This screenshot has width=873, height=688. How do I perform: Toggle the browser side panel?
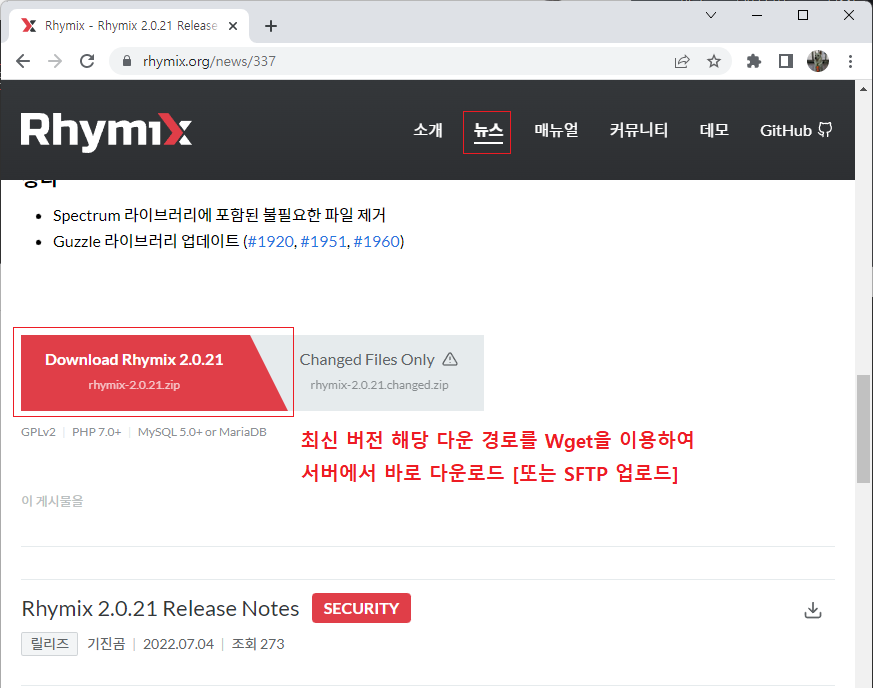[786, 61]
